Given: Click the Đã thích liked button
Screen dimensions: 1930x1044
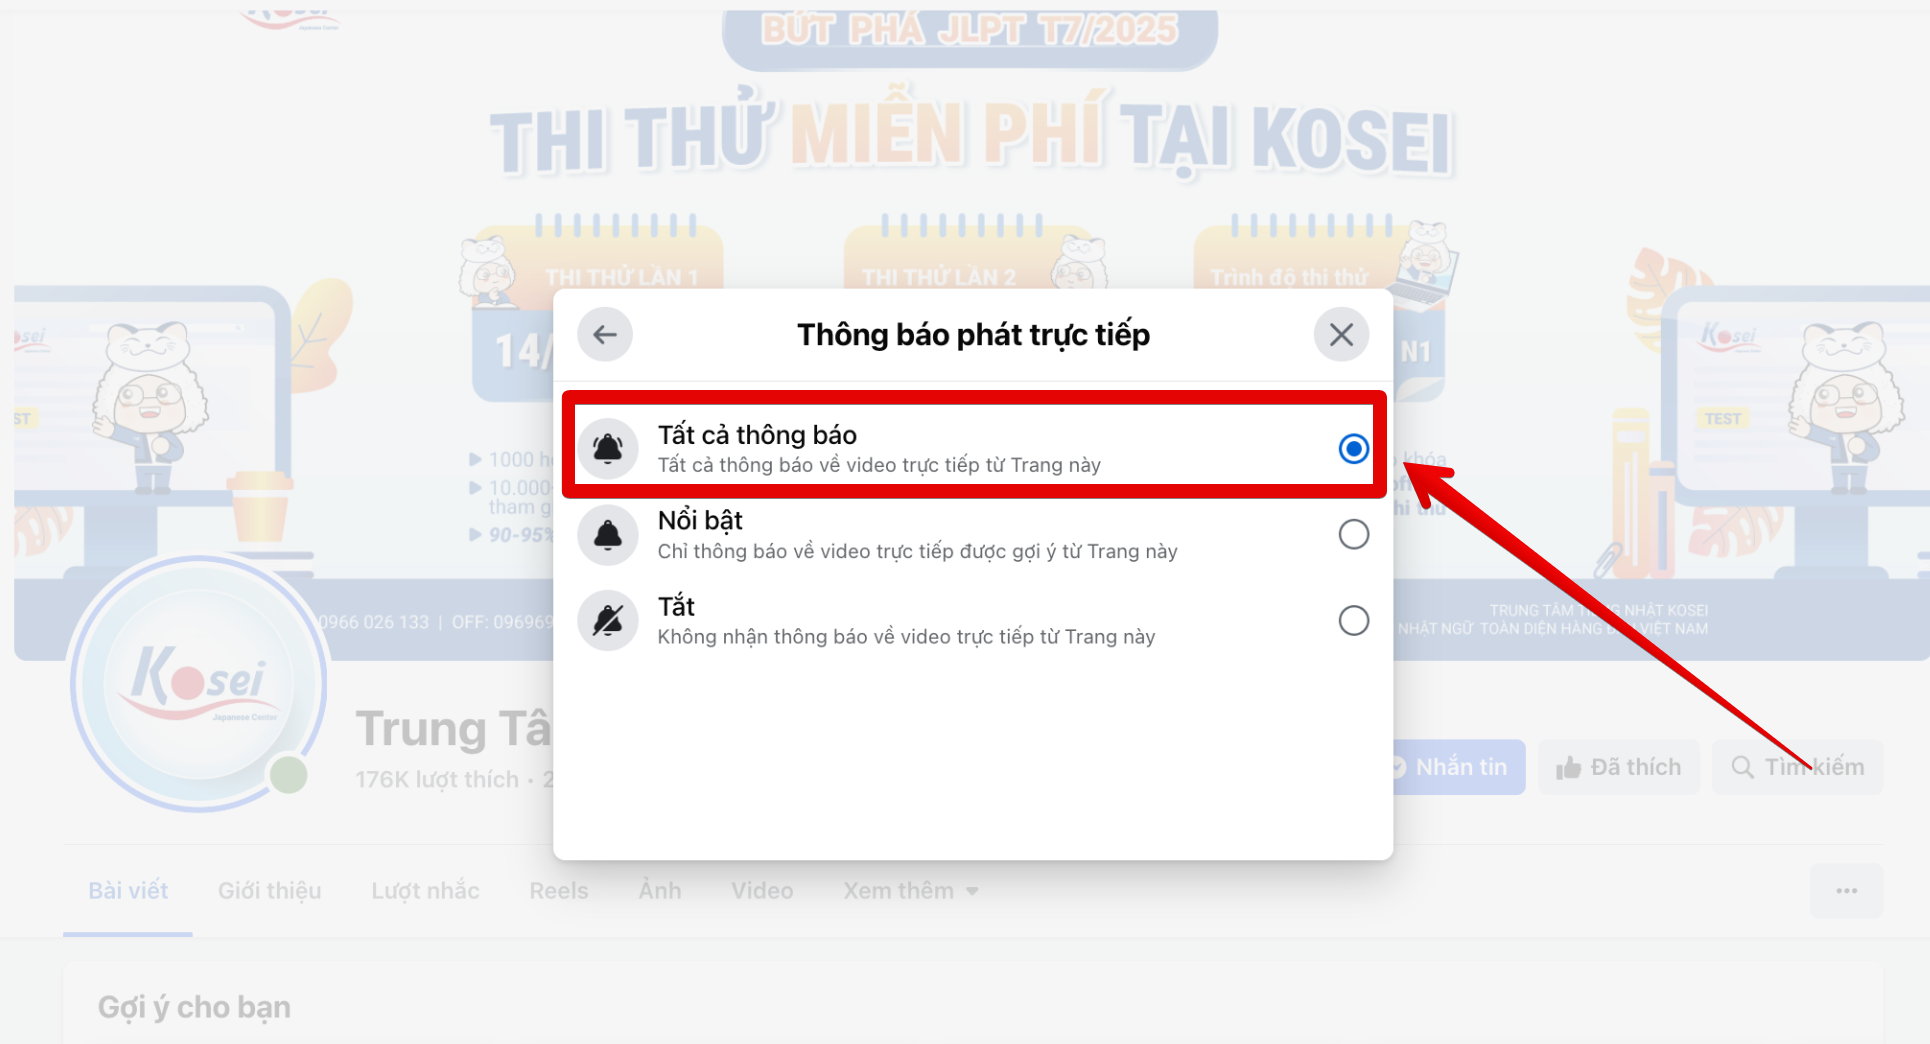Looking at the screenshot, I should [1619, 767].
